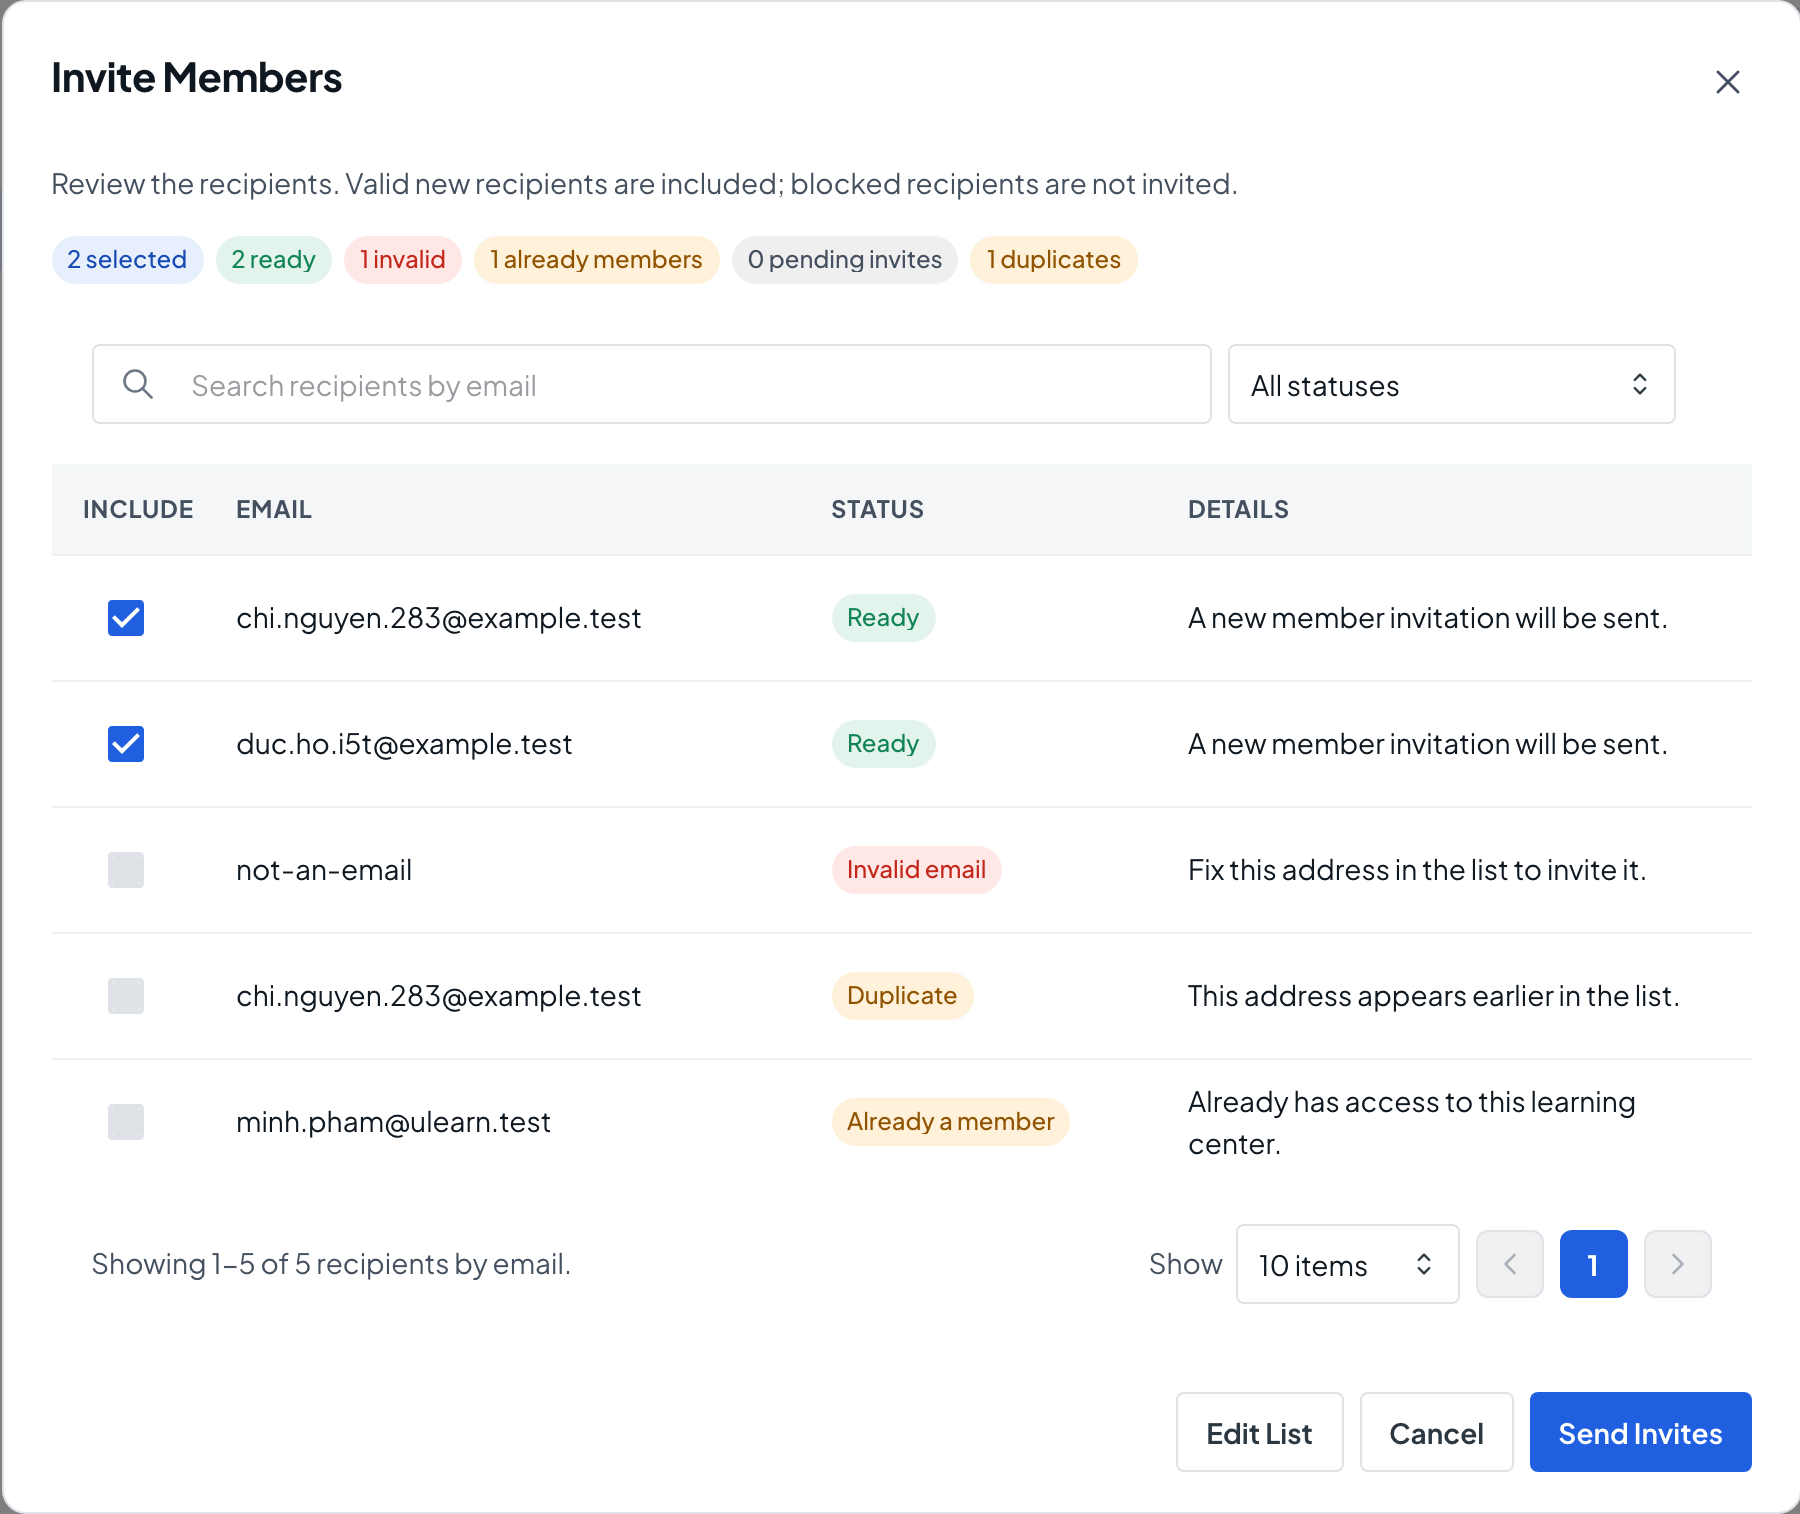Click the Send Invites button
The image size is (1800, 1514).
[x=1640, y=1432]
